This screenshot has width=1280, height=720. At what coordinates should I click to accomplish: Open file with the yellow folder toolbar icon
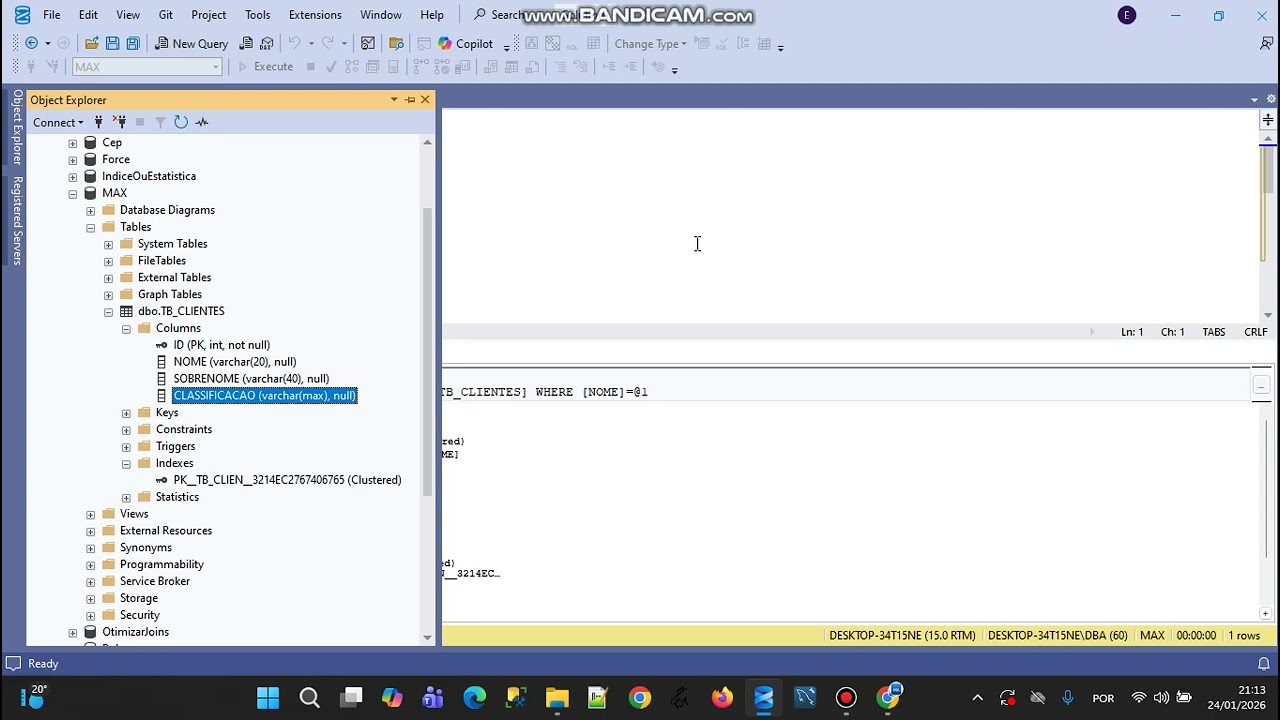(x=92, y=43)
